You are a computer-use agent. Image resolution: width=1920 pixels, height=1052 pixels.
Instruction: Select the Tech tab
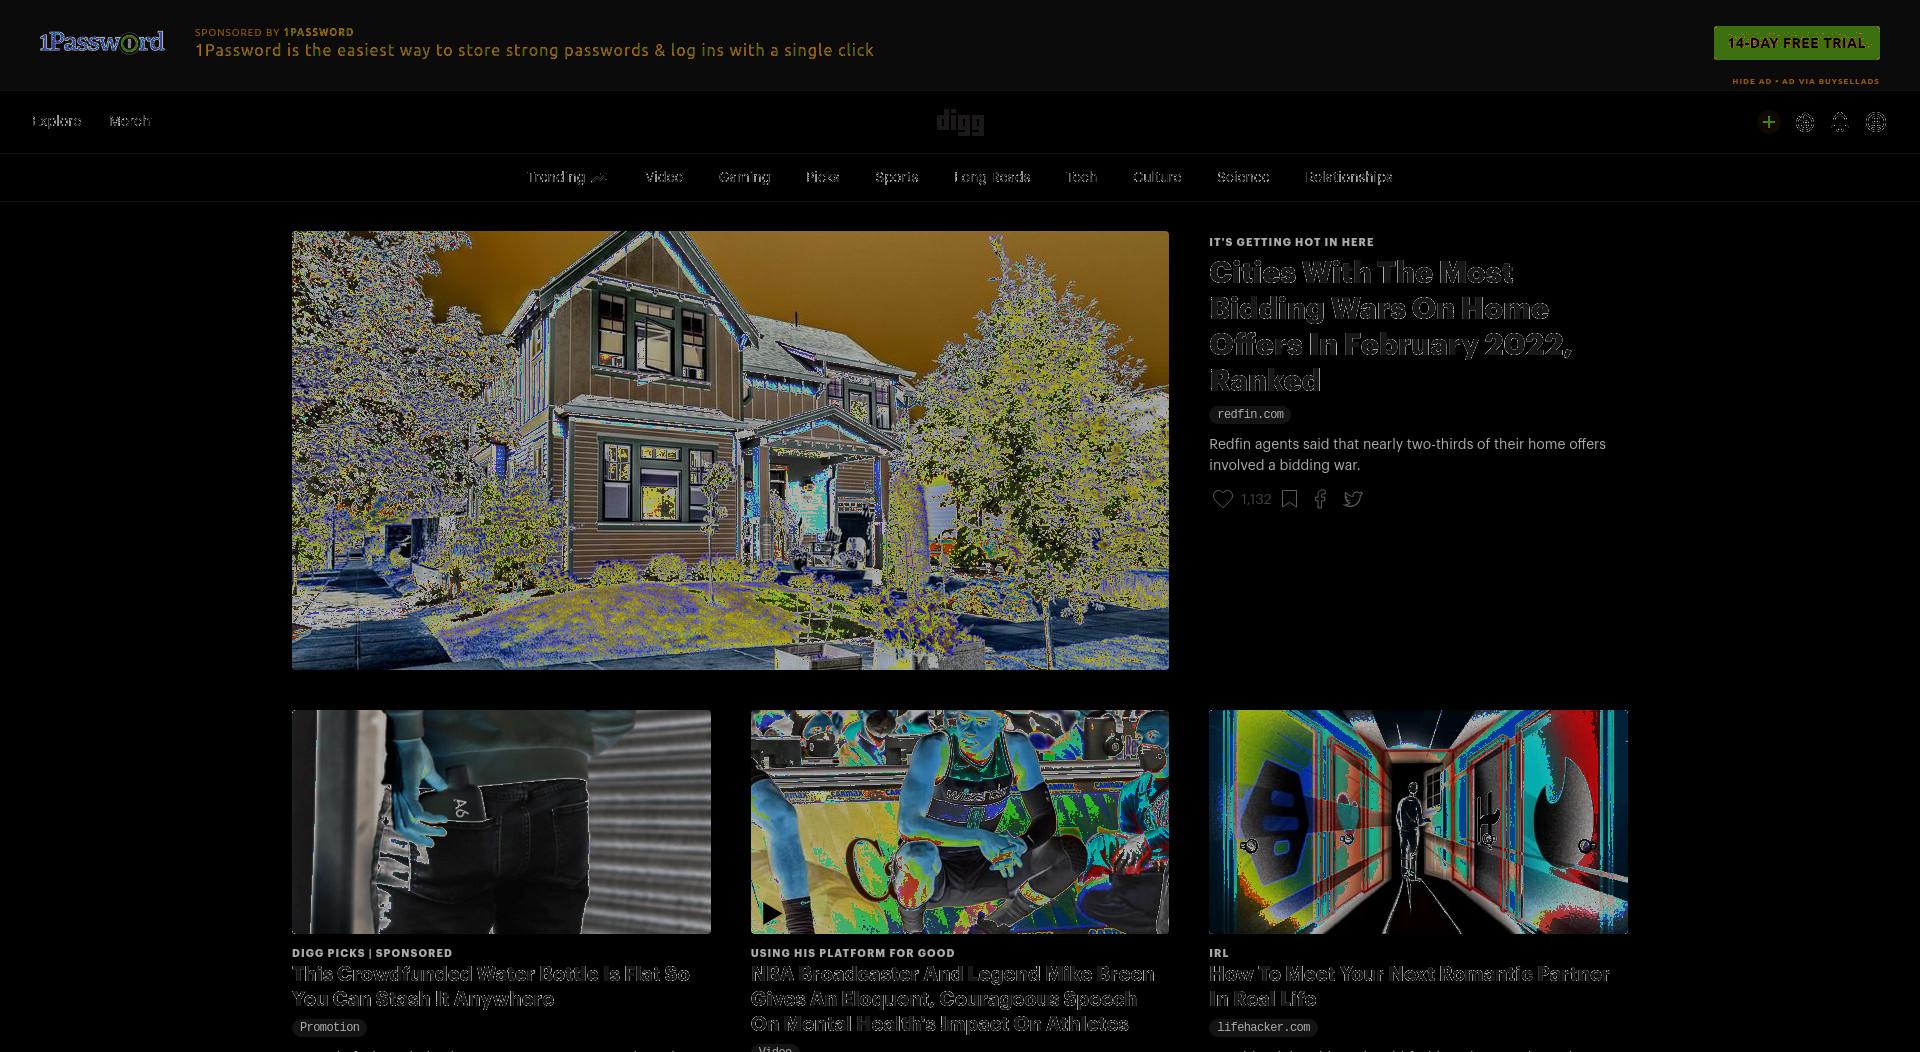coord(1081,177)
